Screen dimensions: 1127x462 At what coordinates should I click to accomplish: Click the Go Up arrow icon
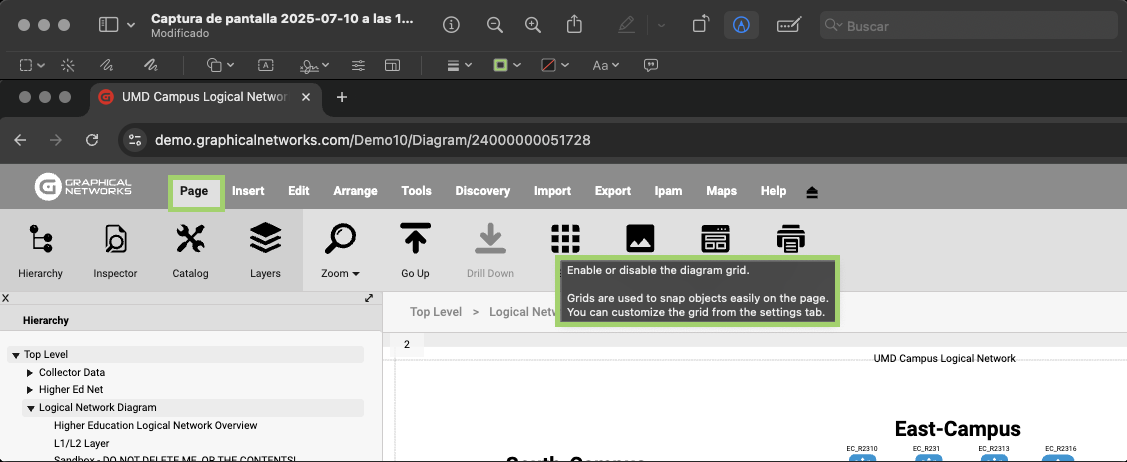click(x=415, y=240)
